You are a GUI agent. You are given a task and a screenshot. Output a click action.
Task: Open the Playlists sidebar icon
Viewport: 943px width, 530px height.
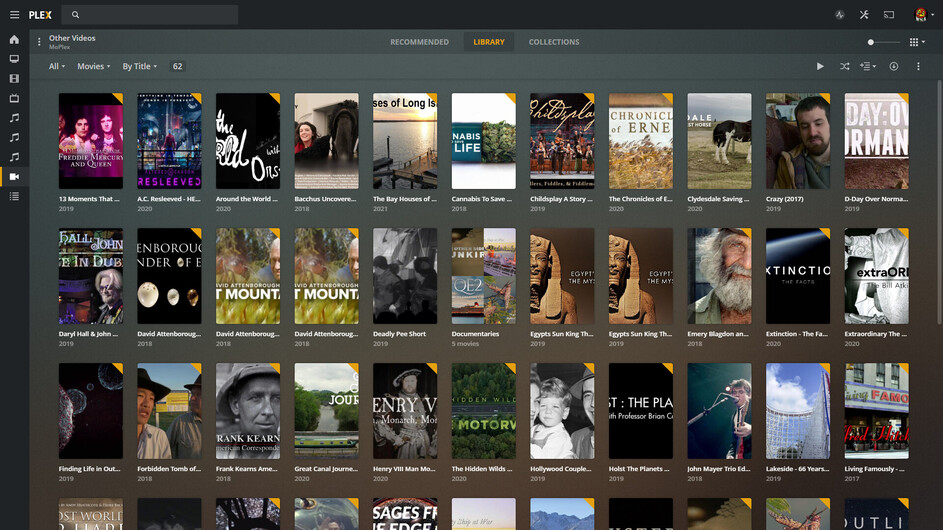[14, 196]
